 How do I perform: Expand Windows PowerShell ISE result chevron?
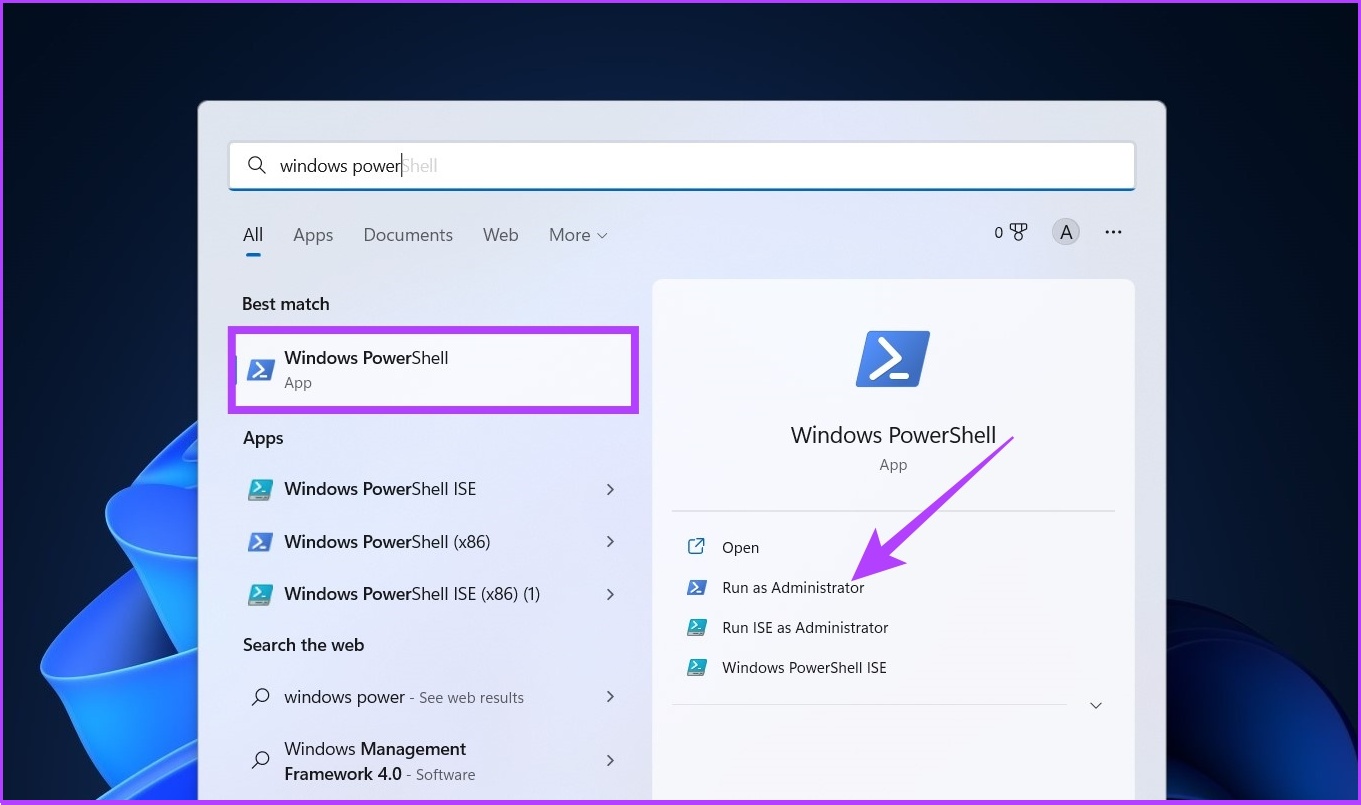610,489
